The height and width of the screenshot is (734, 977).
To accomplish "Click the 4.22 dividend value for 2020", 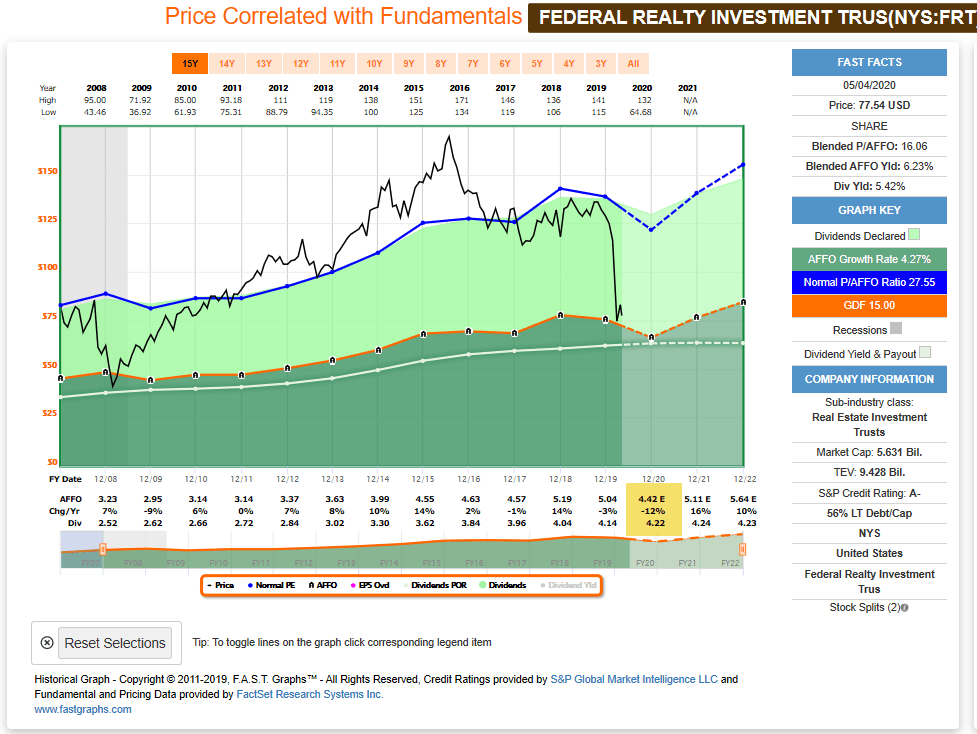I will coord(655,523).
